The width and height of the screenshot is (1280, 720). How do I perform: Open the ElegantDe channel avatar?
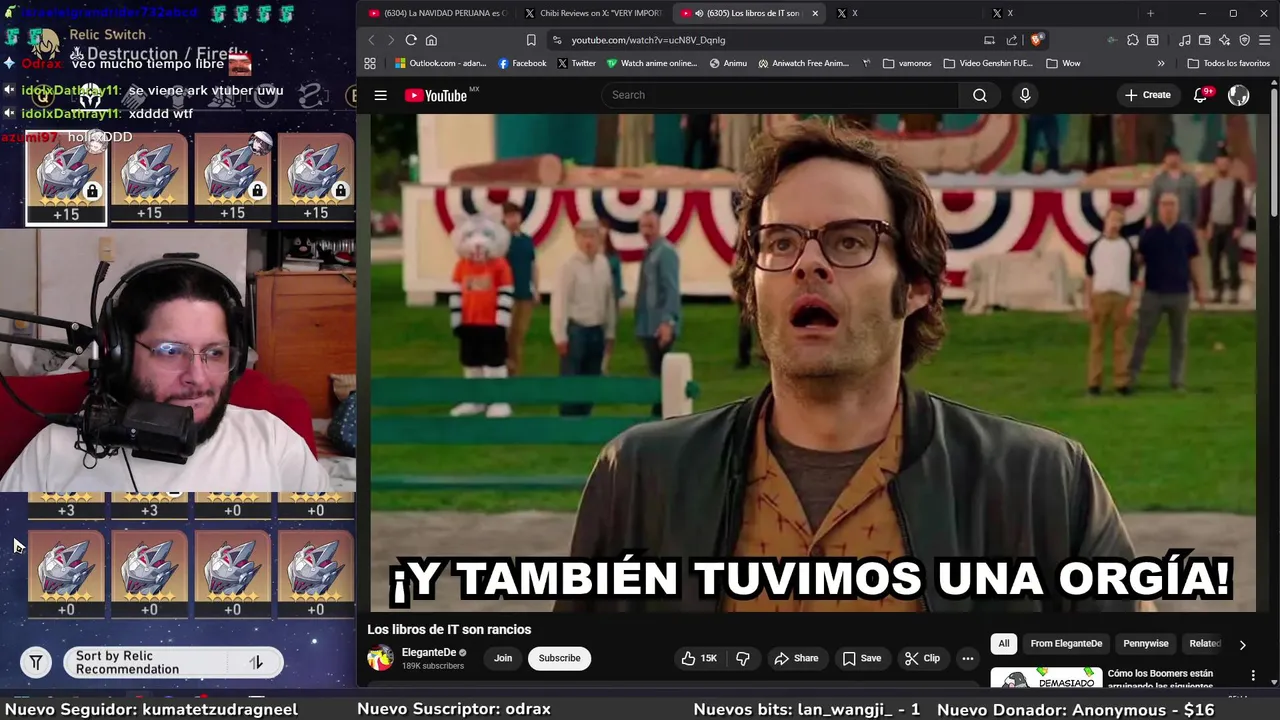tap(380, 658)
